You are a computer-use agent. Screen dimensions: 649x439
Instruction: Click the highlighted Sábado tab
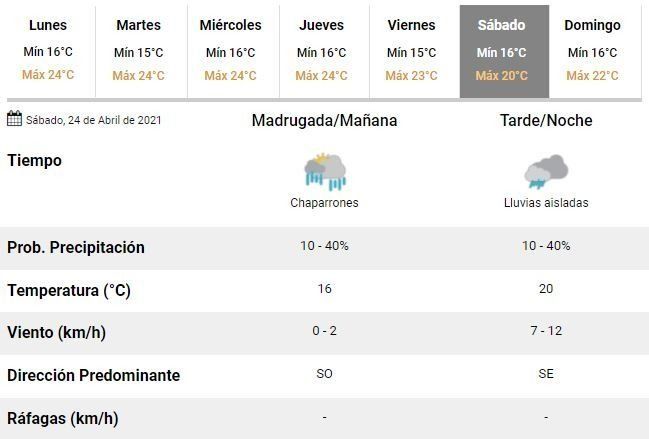coord(502,50)
